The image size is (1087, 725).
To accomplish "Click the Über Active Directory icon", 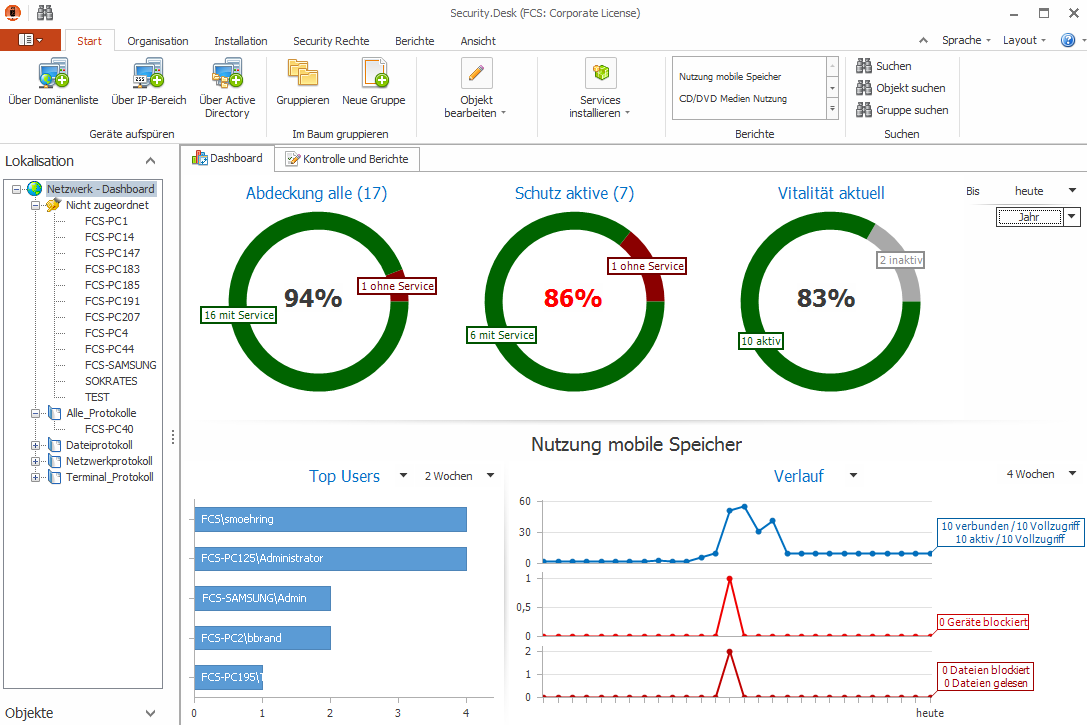I will [x=227, y=73].
